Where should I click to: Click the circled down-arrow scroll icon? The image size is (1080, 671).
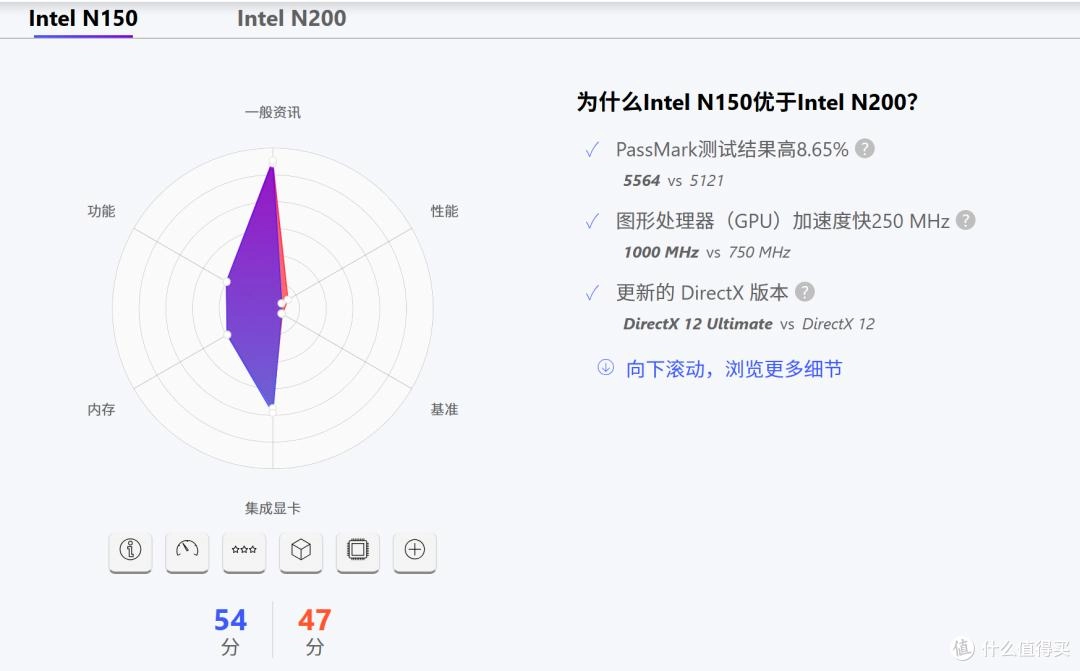[605, 367]
